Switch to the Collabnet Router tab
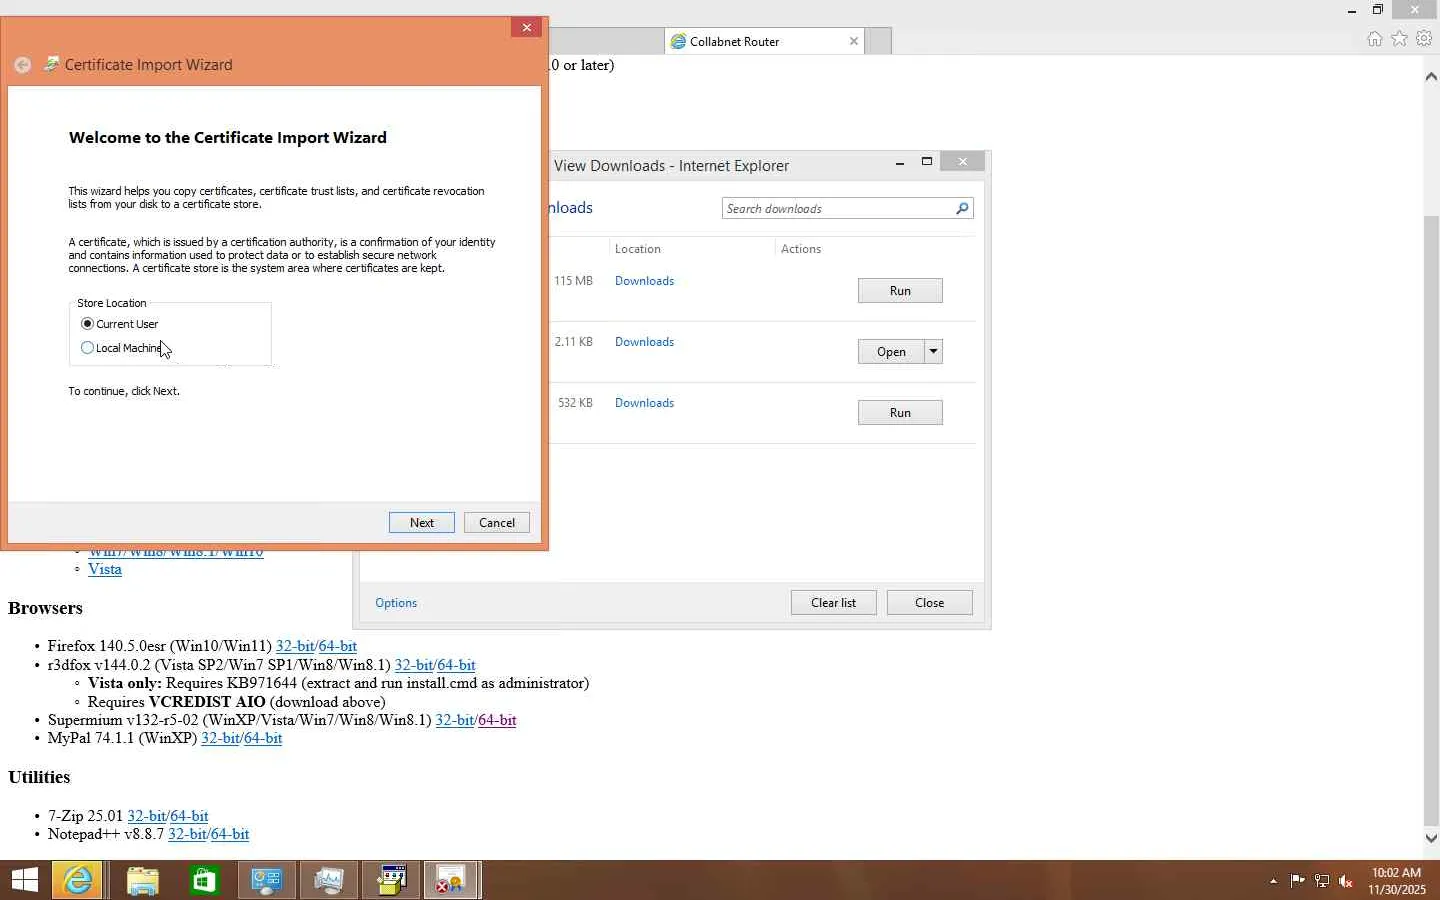Viewport: 1440px width, 900px height. click(765, 41)
